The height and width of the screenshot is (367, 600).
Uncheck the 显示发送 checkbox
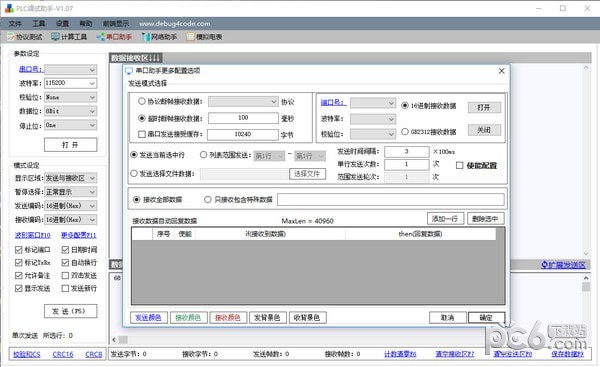coord(18,288)
